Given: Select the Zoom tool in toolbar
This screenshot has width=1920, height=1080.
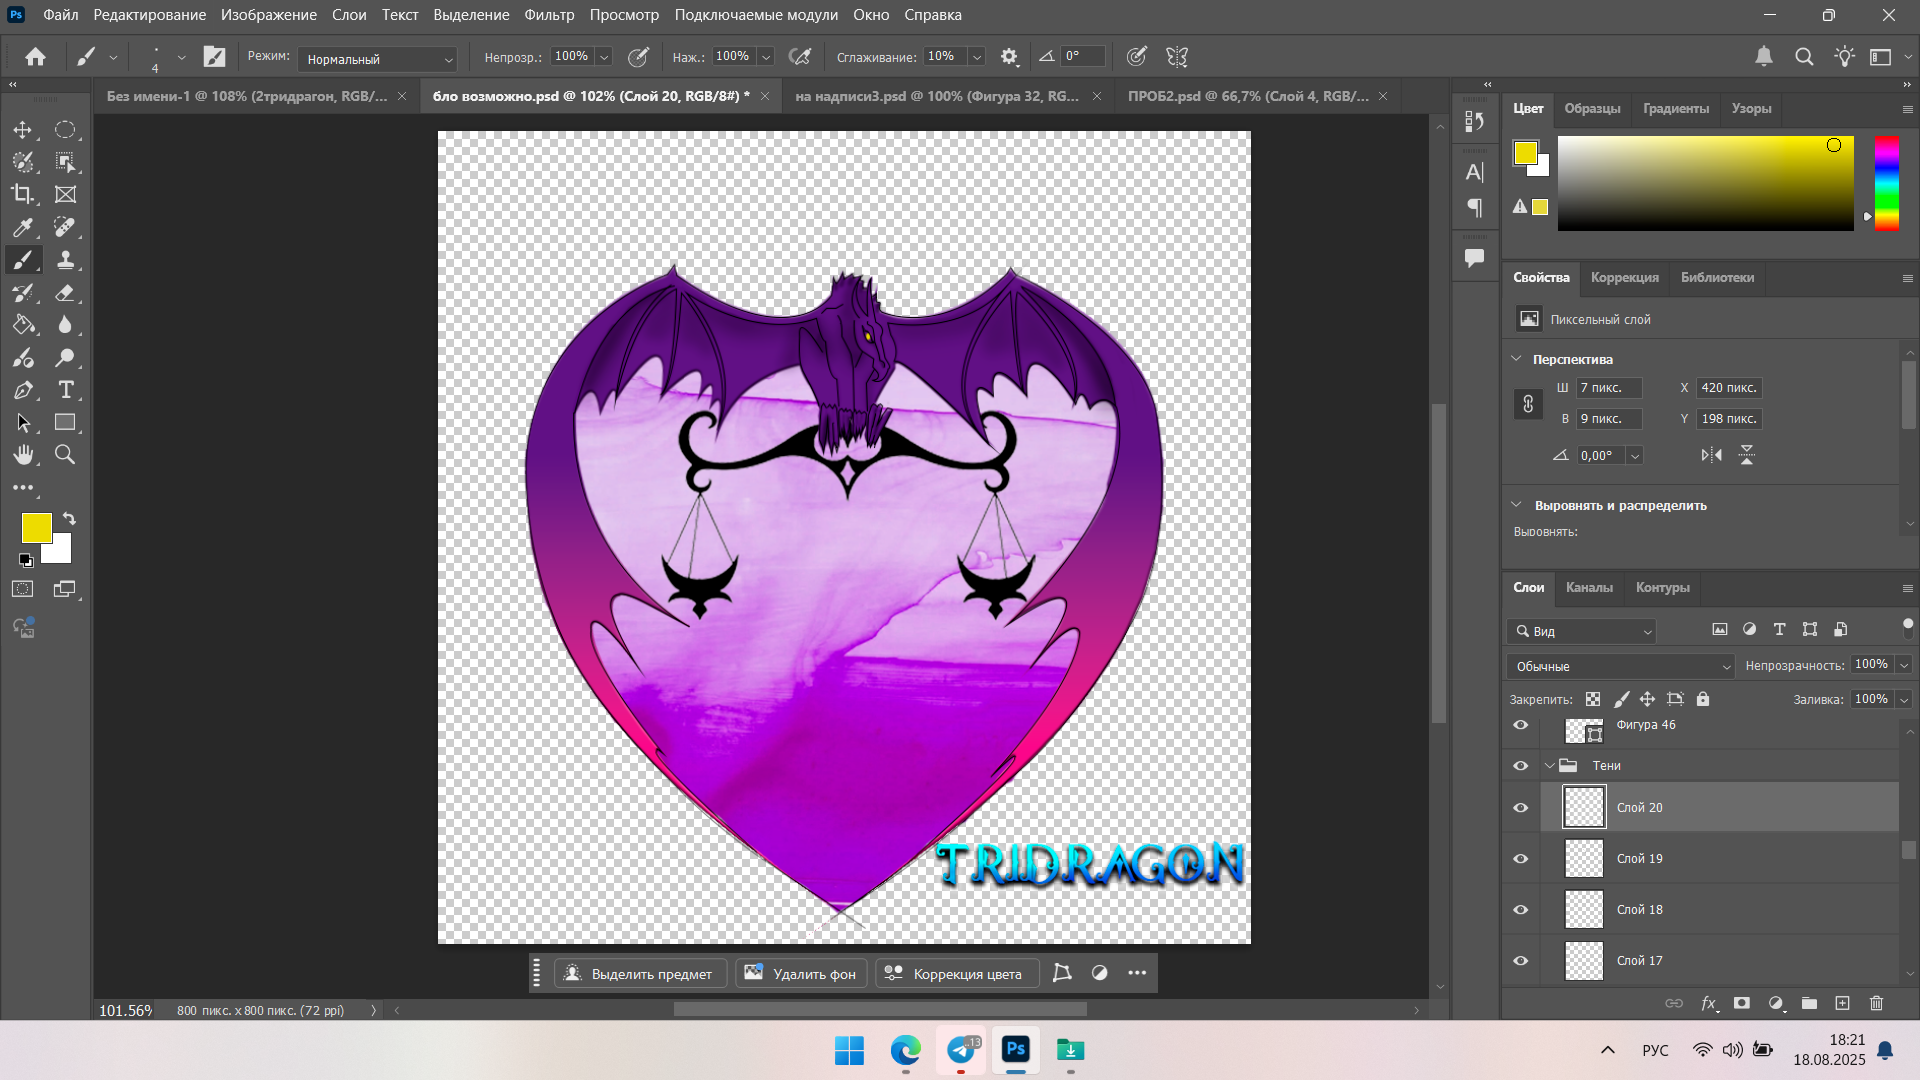Looking at the screenshot, I should pyautogui.click(x=65, y=455).
